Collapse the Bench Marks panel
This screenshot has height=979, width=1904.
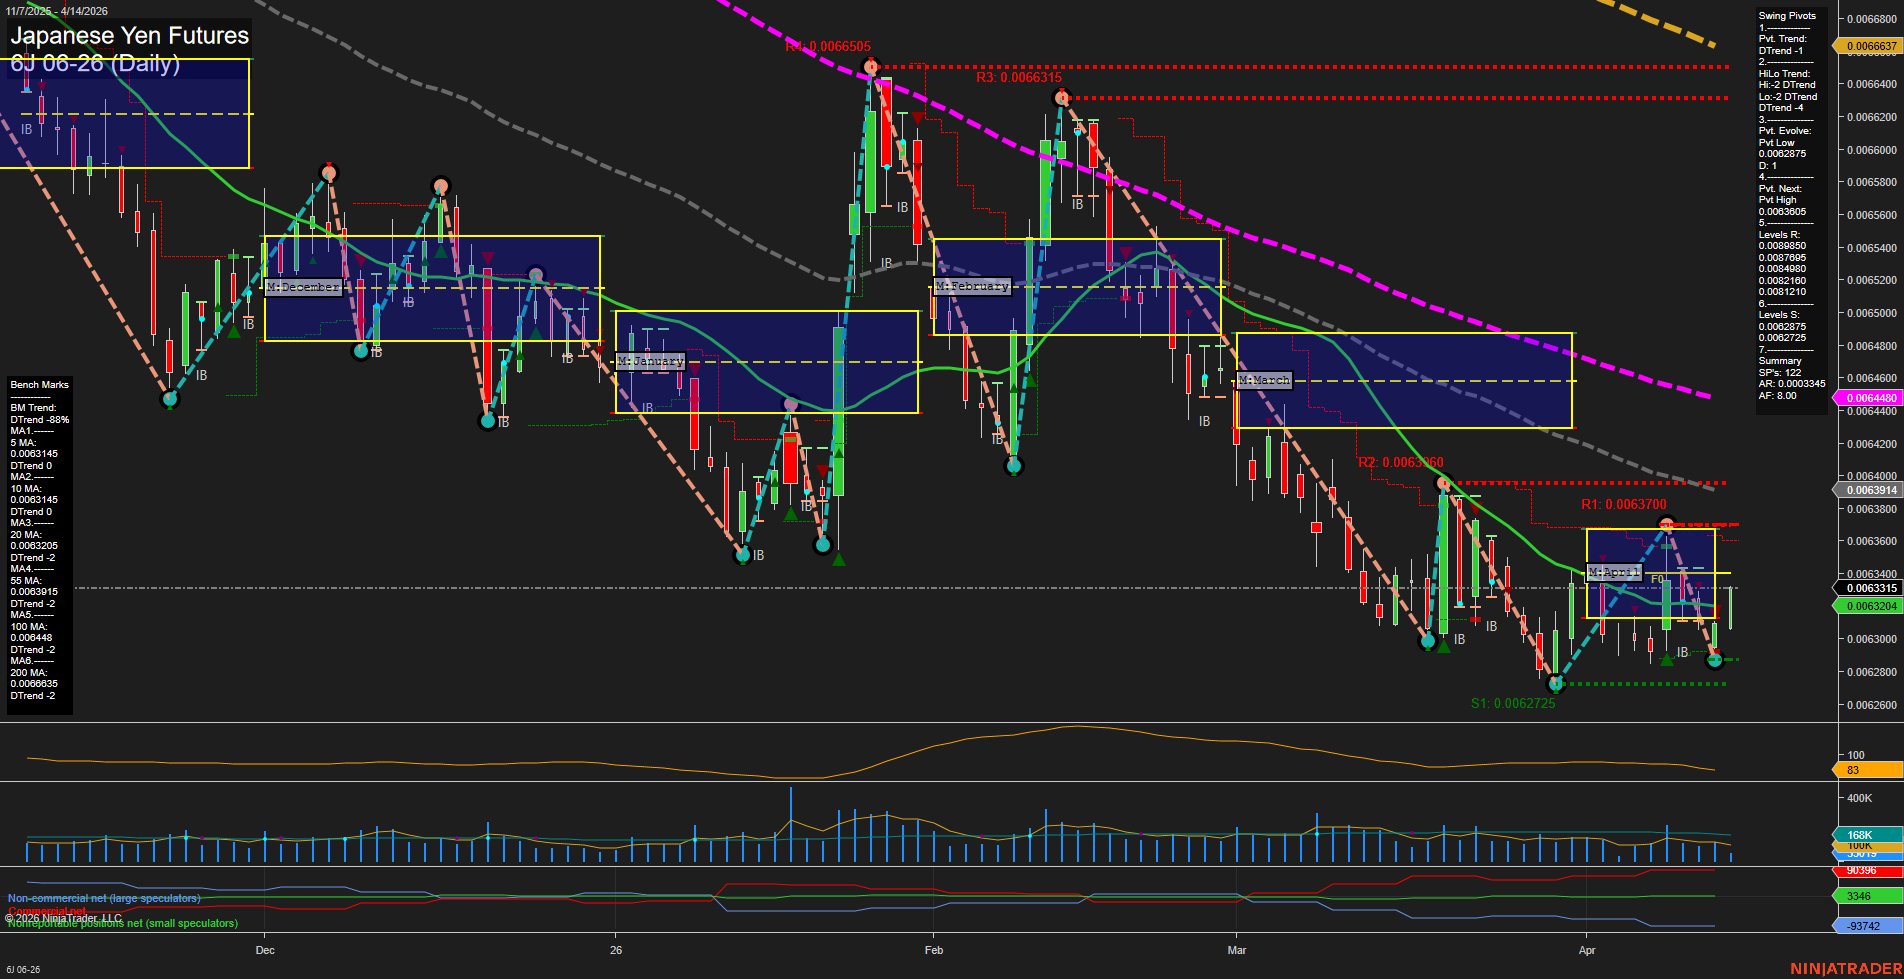(x=38, y=384)
